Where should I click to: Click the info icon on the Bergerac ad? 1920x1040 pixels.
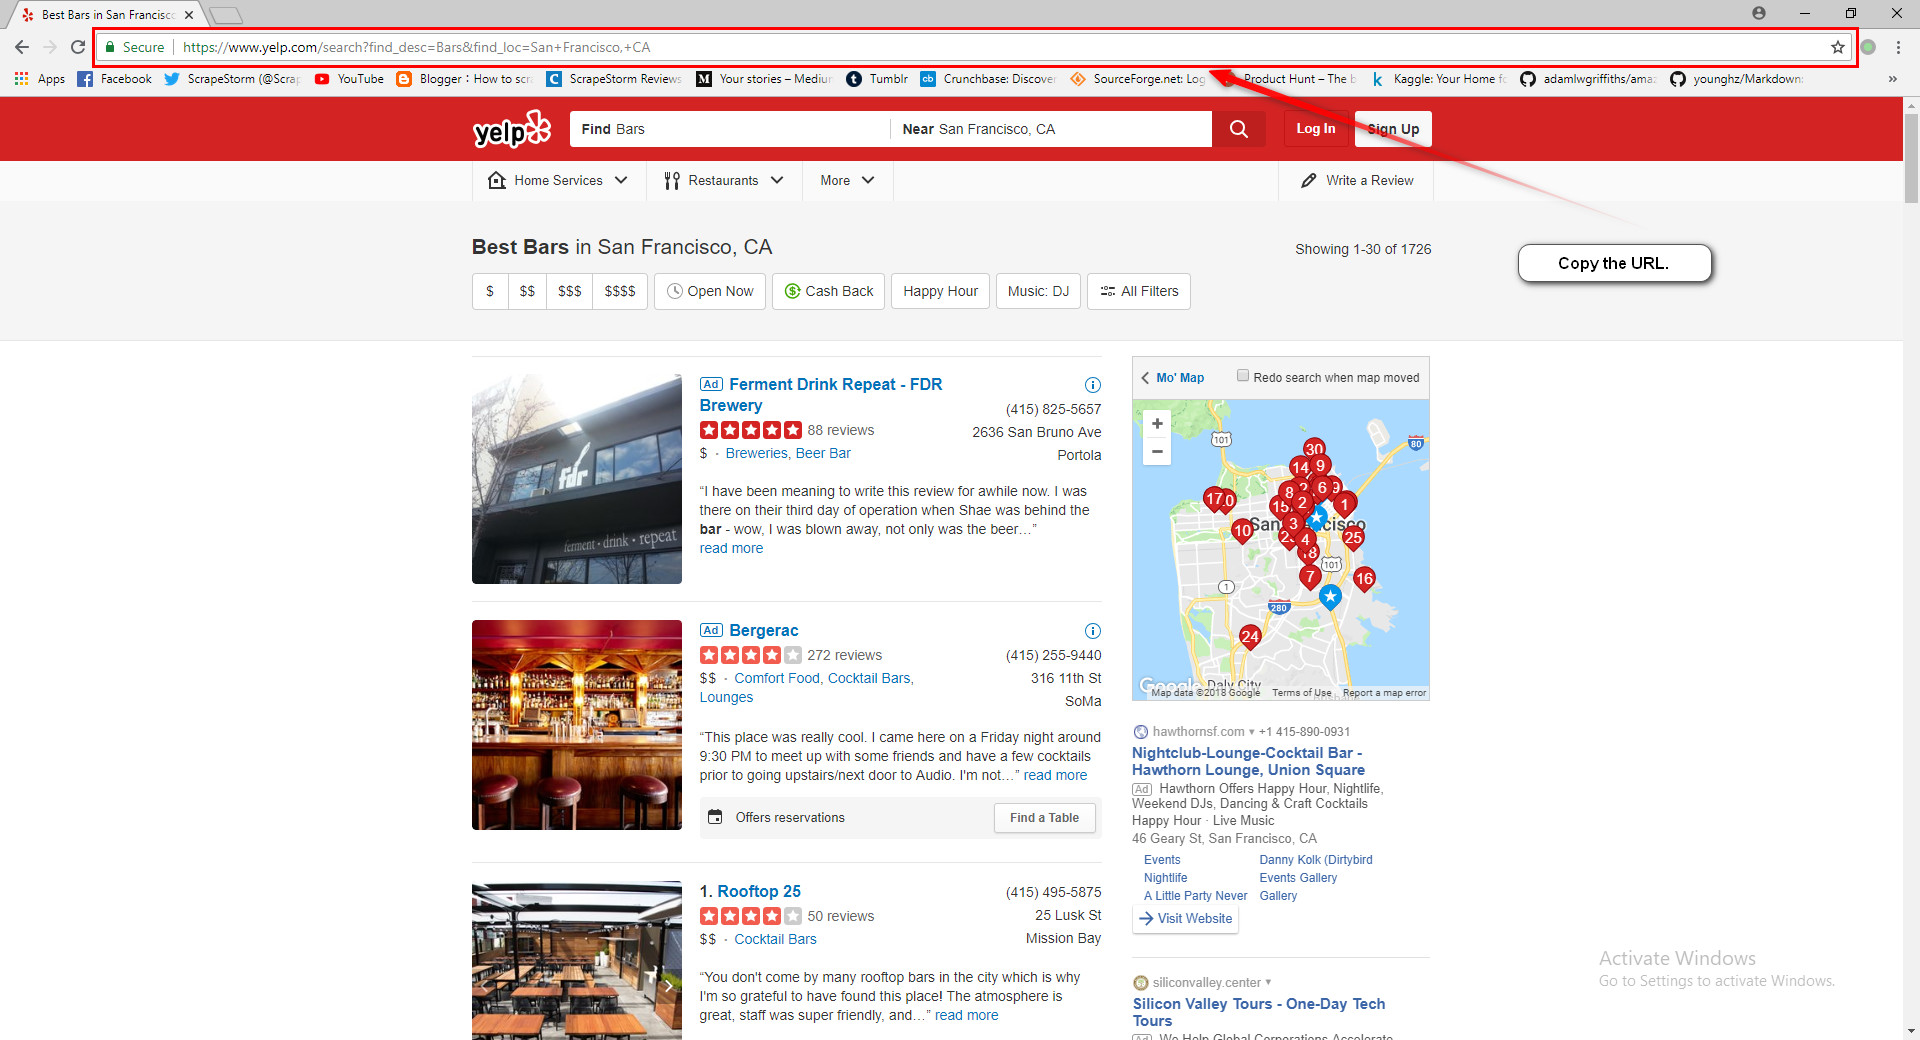click(x=1093, y=631)
